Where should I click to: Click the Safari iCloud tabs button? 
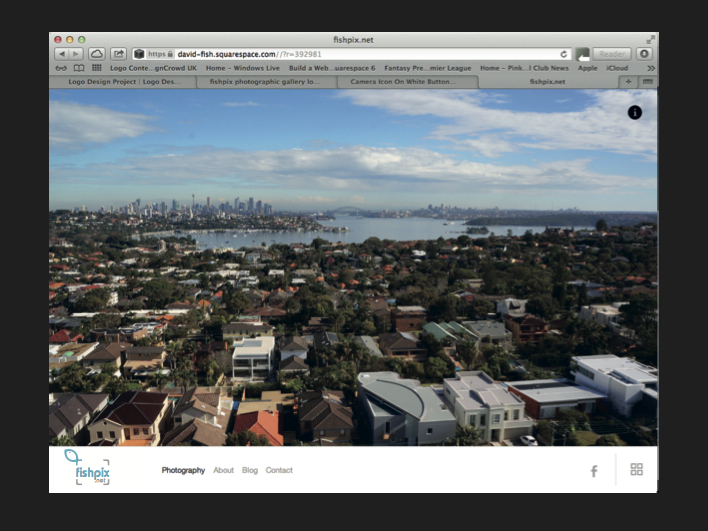coord(97,54)
